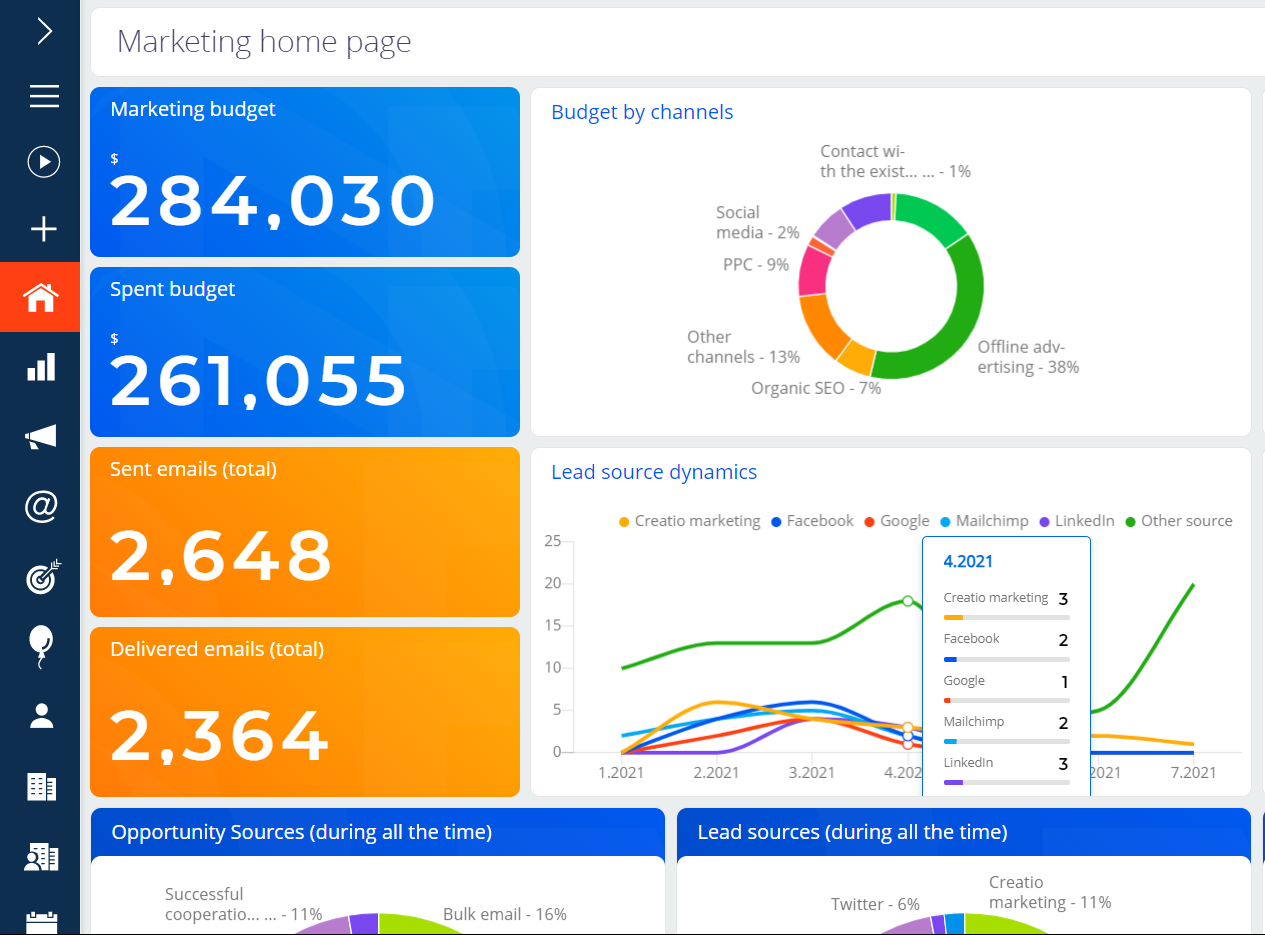The image size is (1265, 935).
Task: Click the Other channels - 13% label
Action: [743, 347]
